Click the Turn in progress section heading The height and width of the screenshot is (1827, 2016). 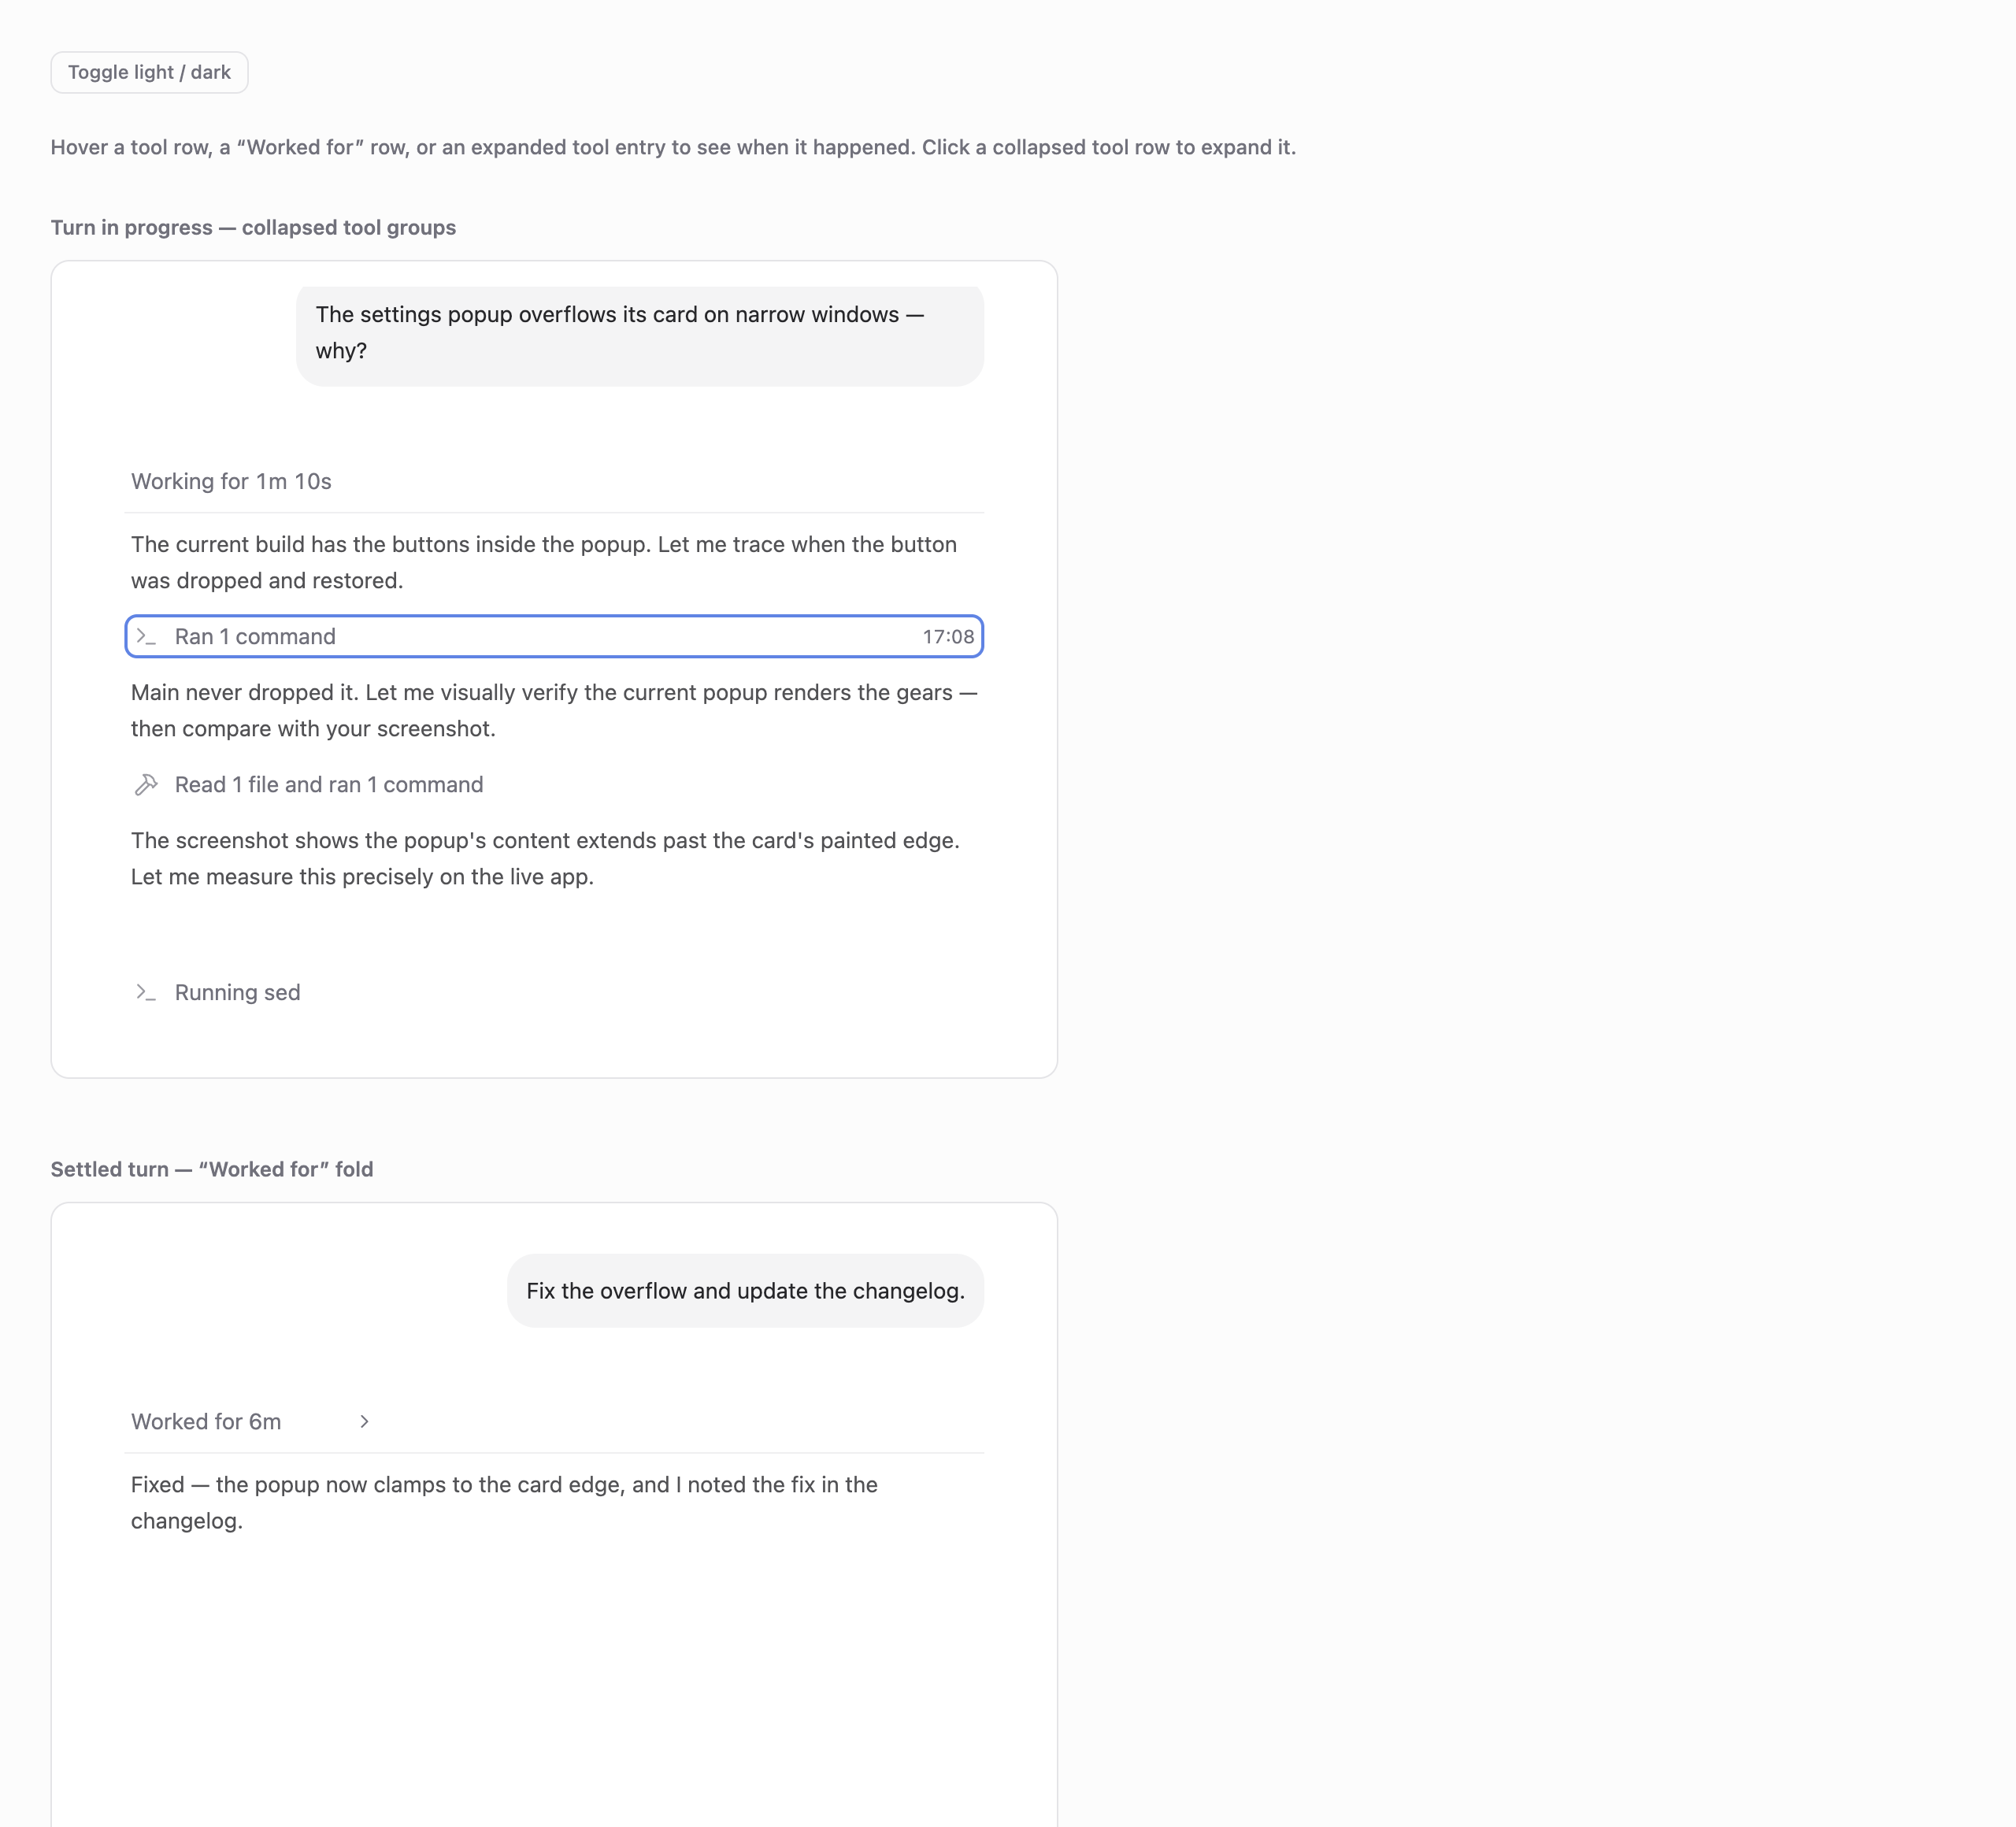[x=253, y=227]
